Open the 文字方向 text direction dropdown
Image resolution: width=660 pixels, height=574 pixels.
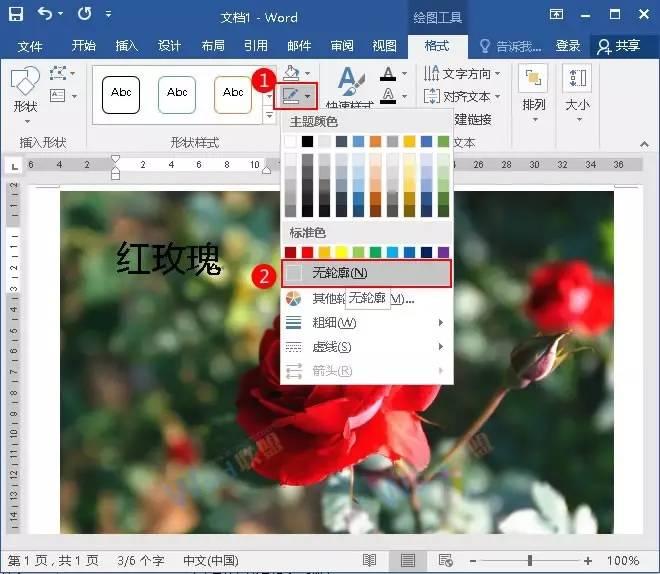(x=462, y=74)
